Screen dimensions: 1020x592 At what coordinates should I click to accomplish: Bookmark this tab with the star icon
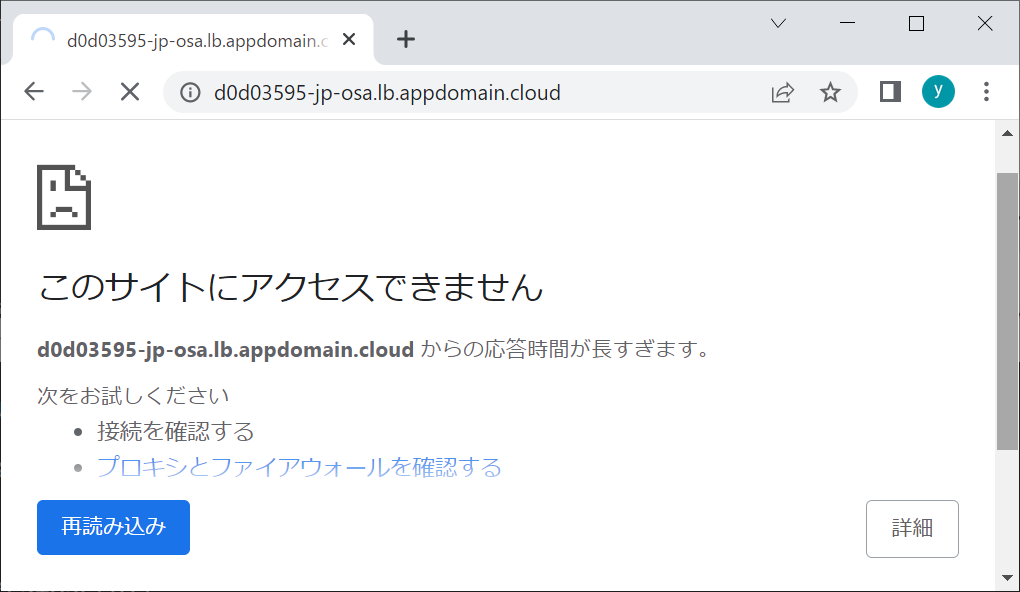830,92
